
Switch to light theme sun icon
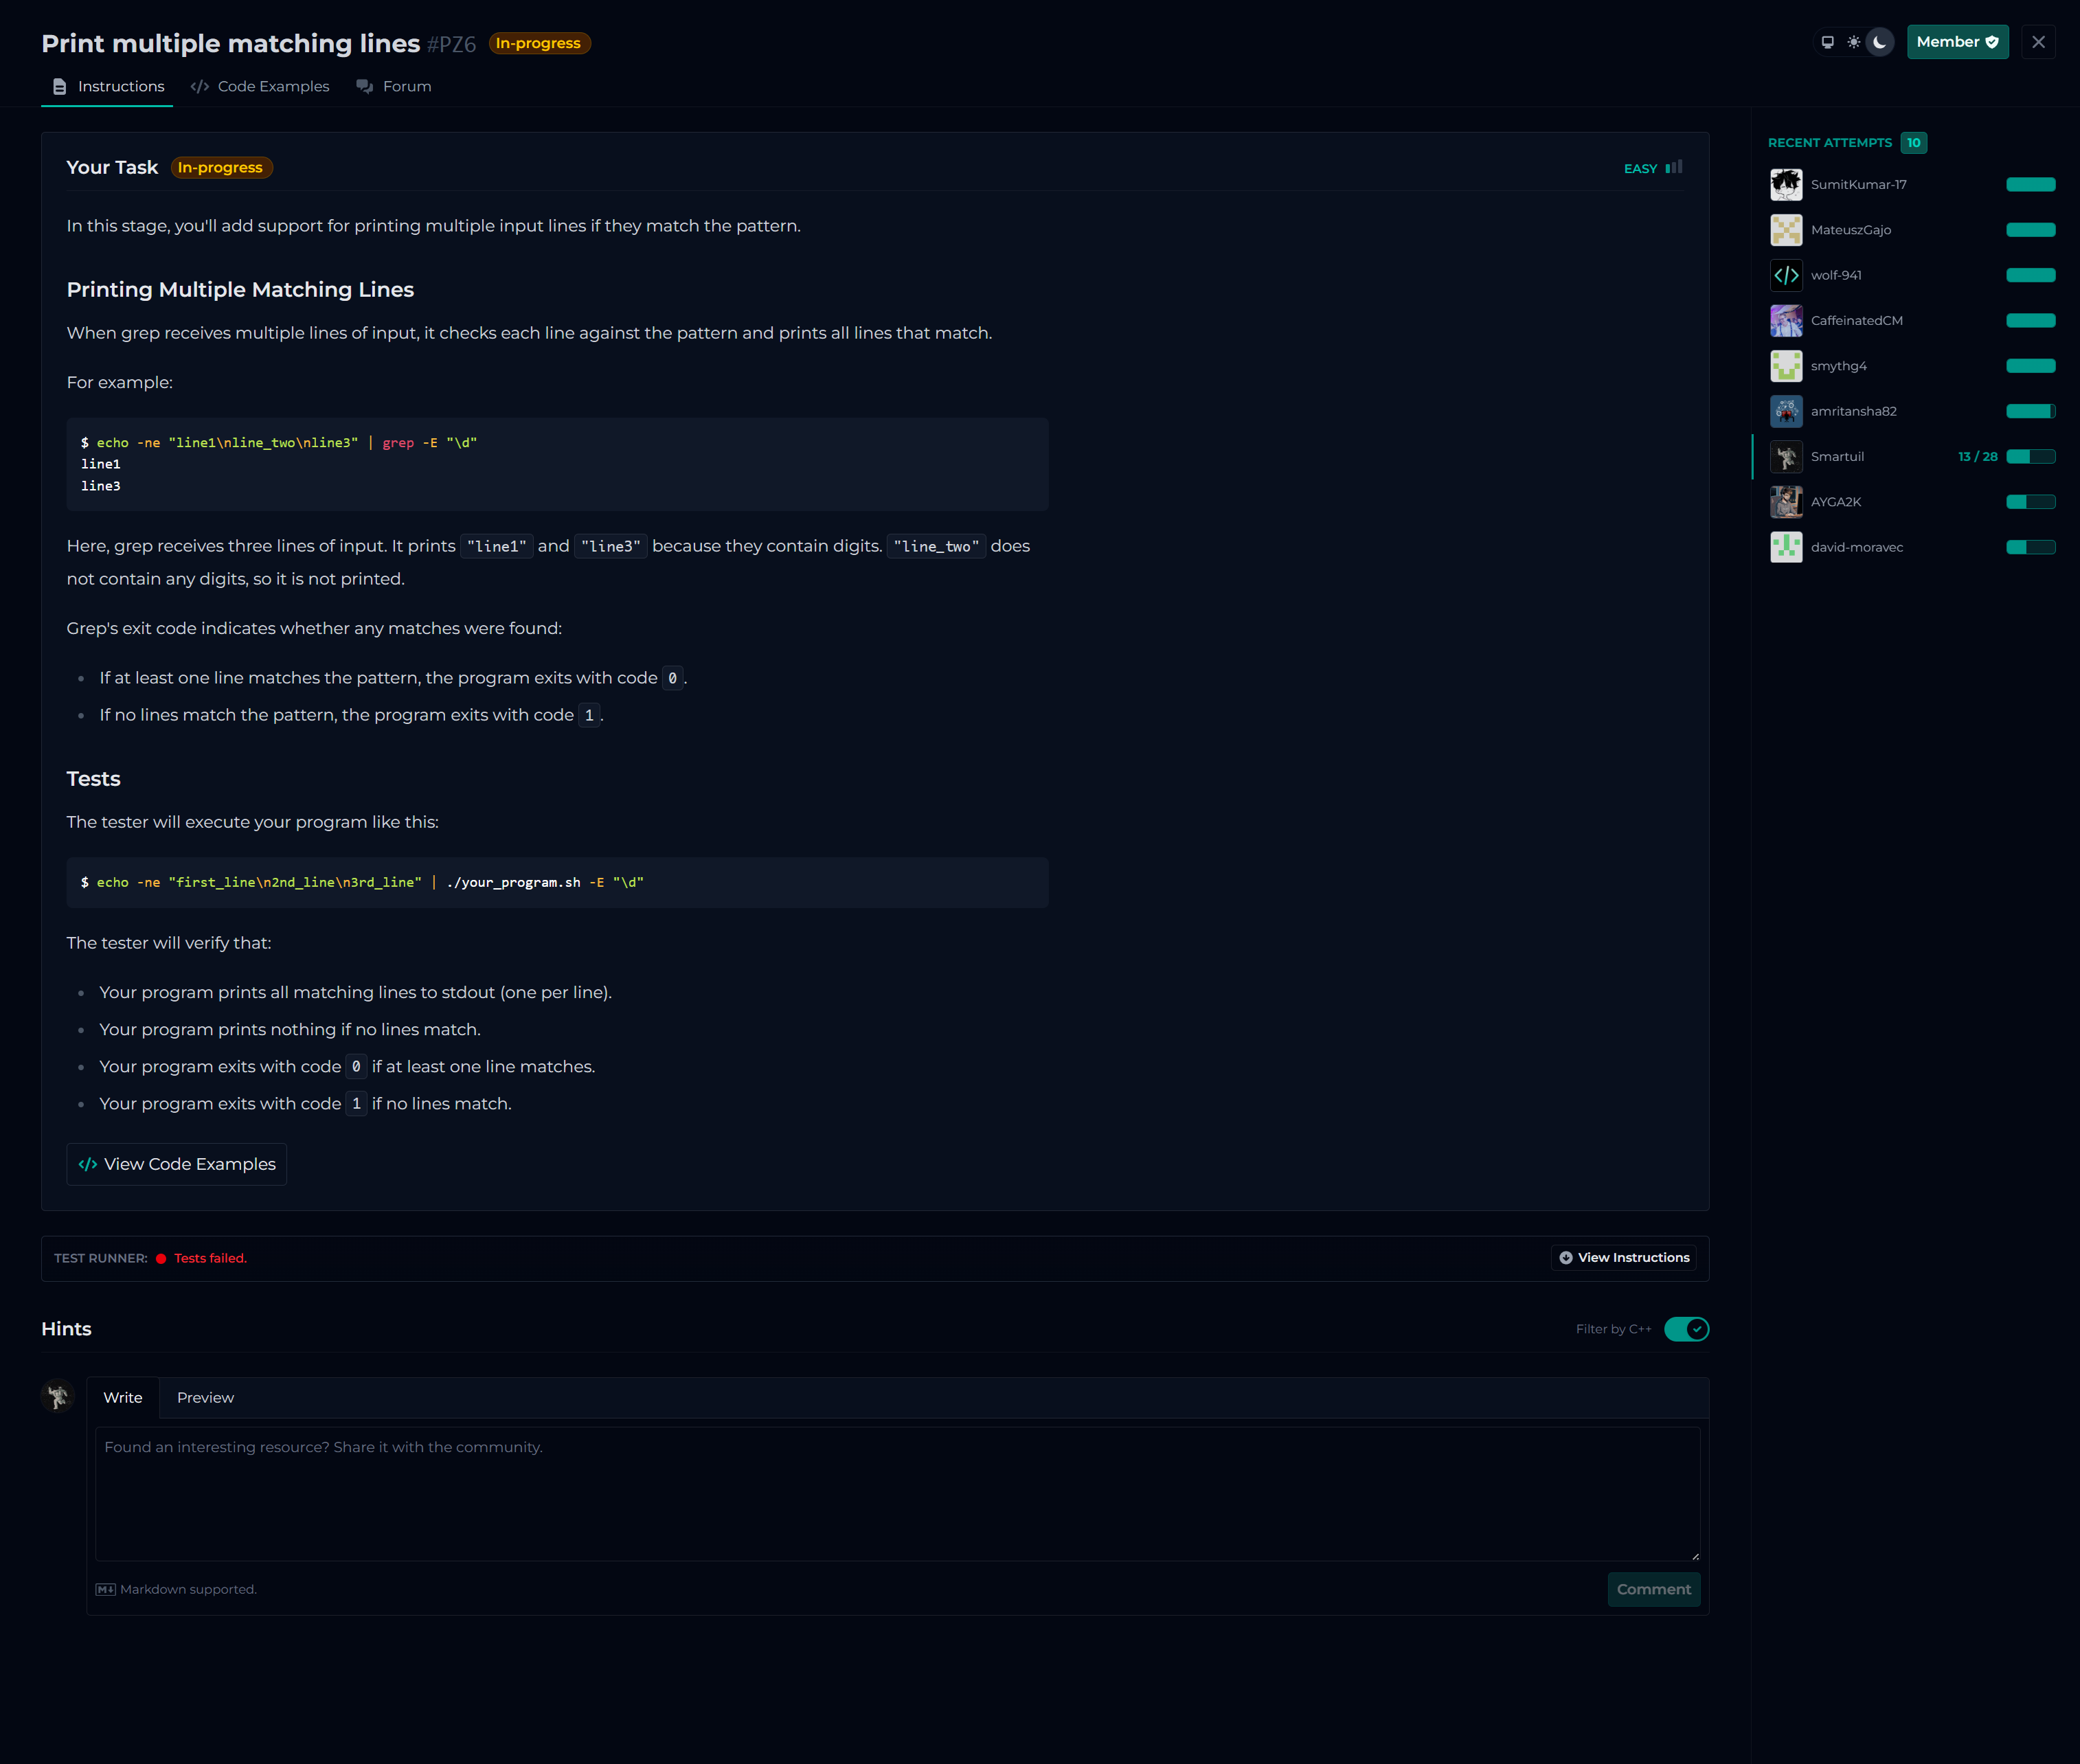[1853, 42]
